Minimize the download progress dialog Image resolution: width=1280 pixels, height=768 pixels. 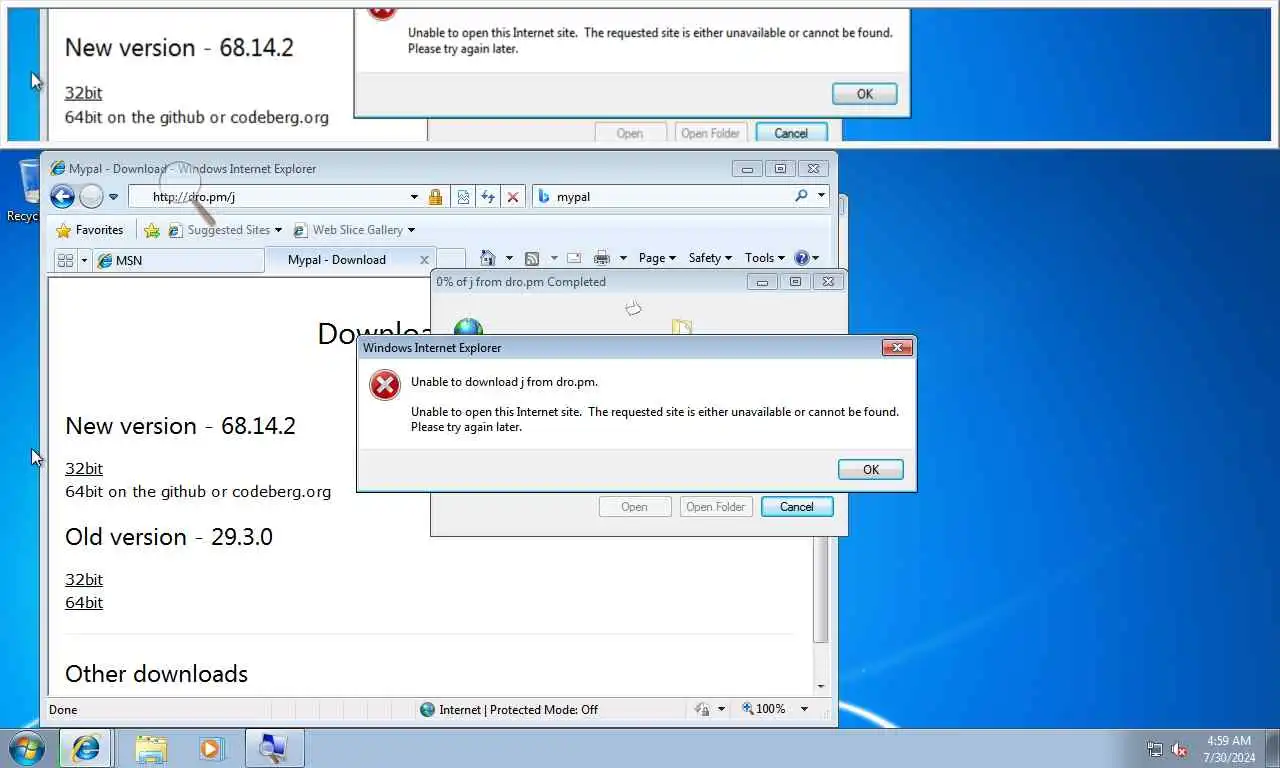click(x=762, y=282)
